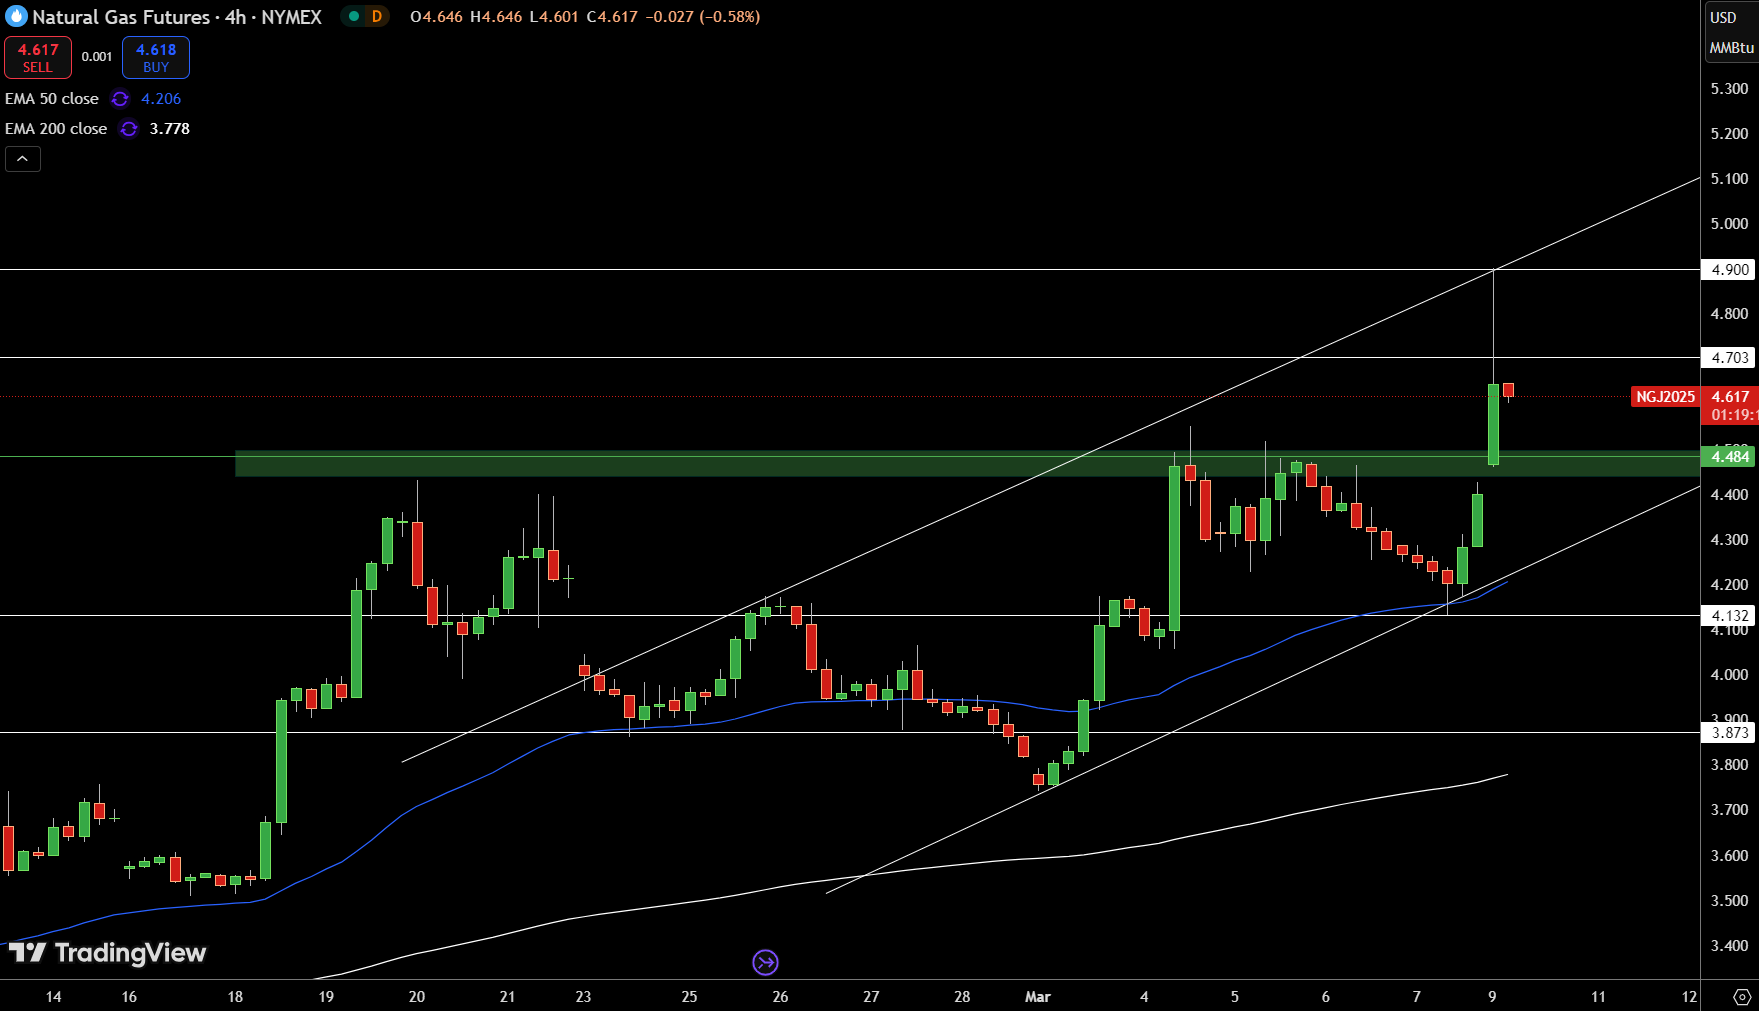Click the green market status dot
Screen dimensions: 1759x1011
point(353,16)
